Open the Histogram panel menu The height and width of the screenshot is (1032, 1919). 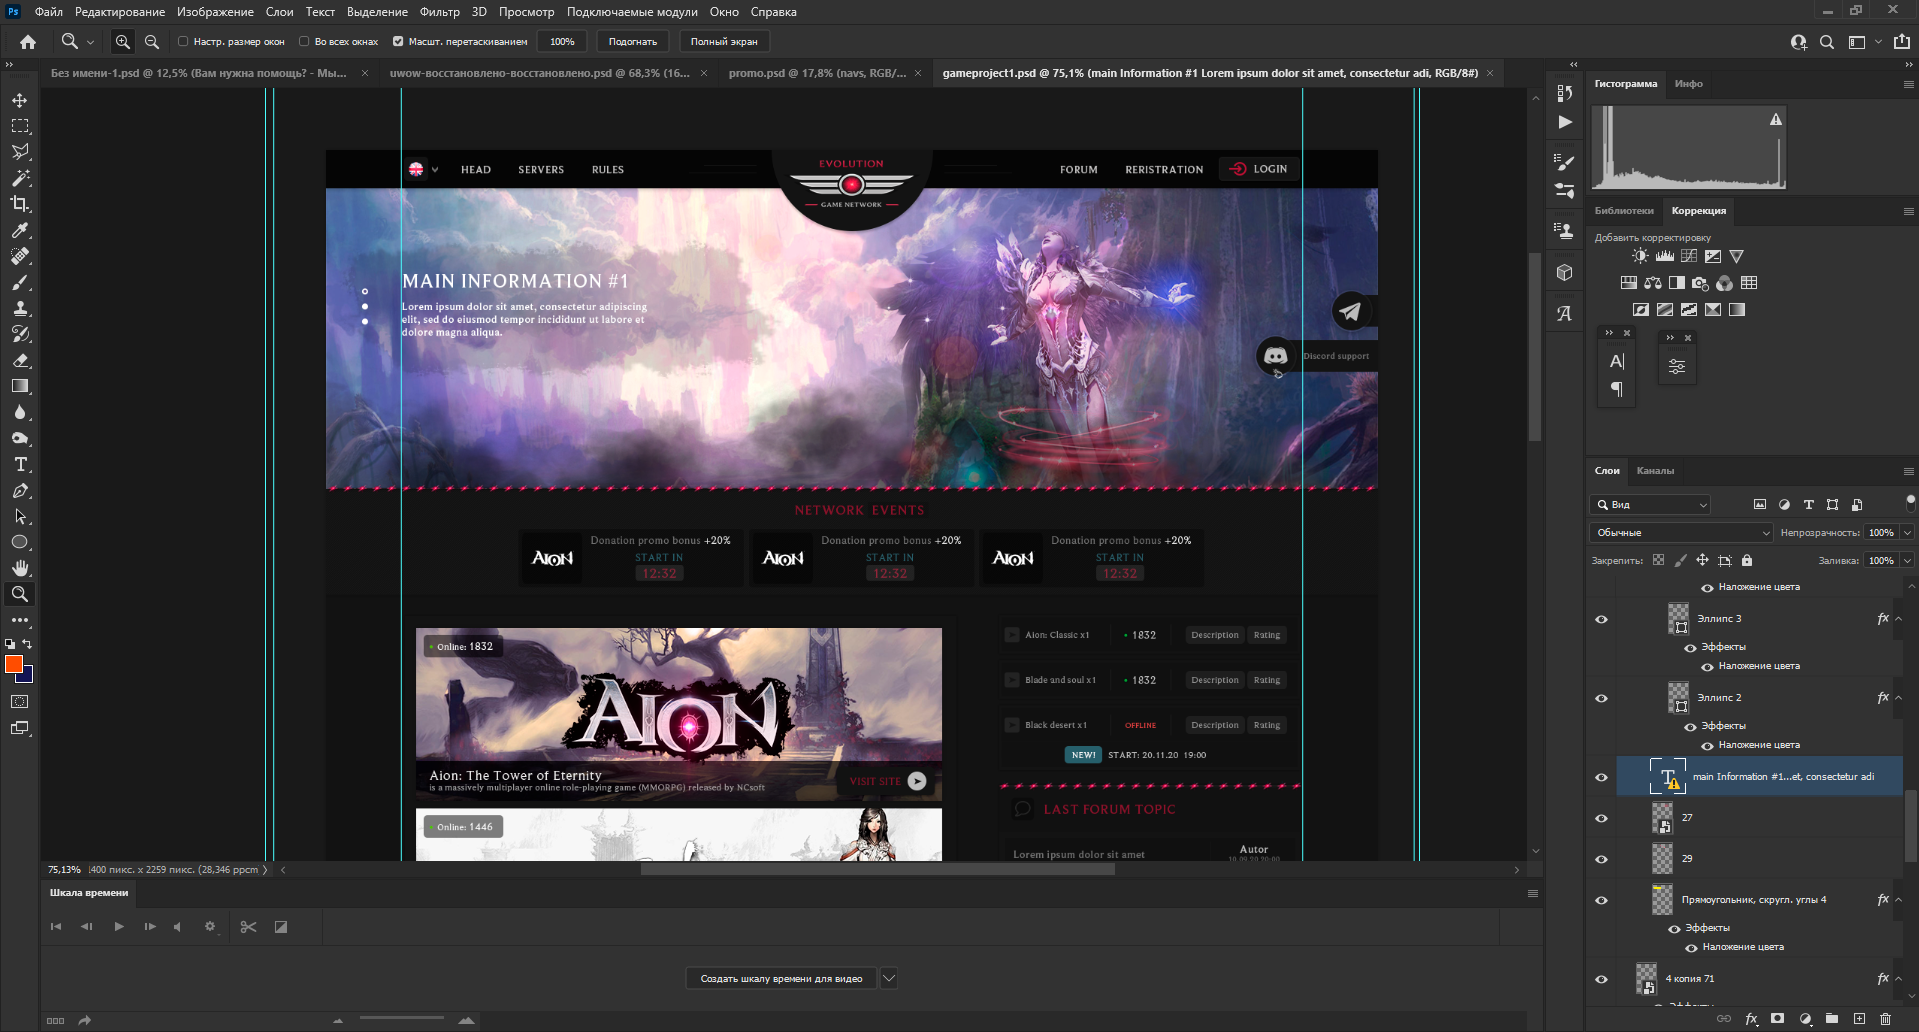pos(1908,84)
